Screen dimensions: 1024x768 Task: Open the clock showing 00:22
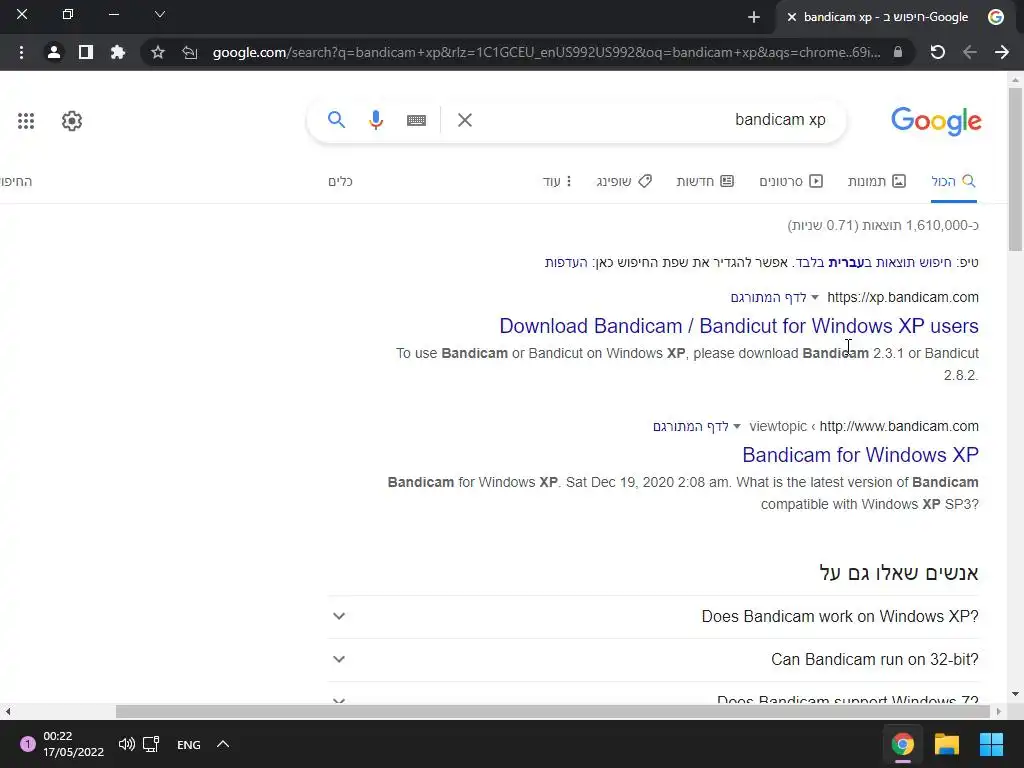click(x=73, y=744)
